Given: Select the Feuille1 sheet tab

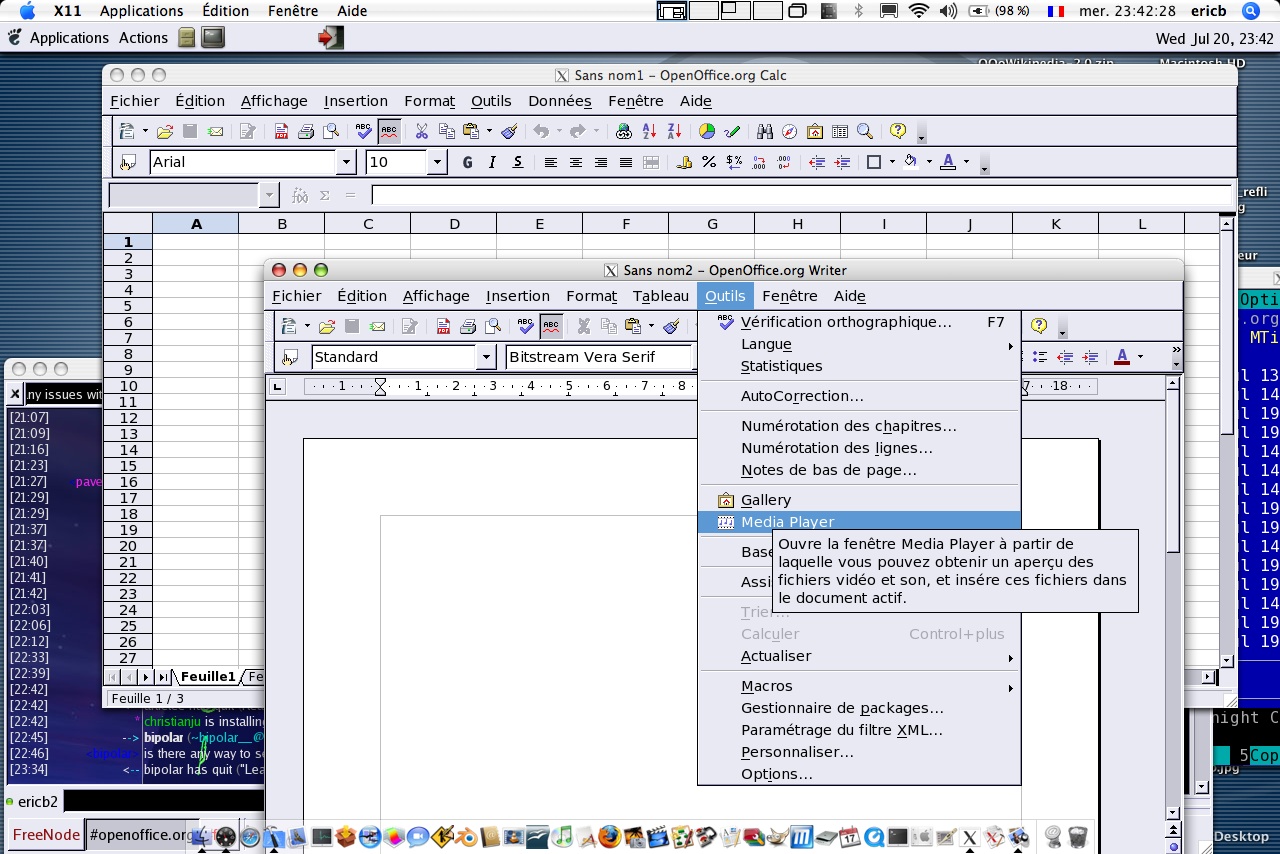Looking at the screenshot, I should 207,677.
